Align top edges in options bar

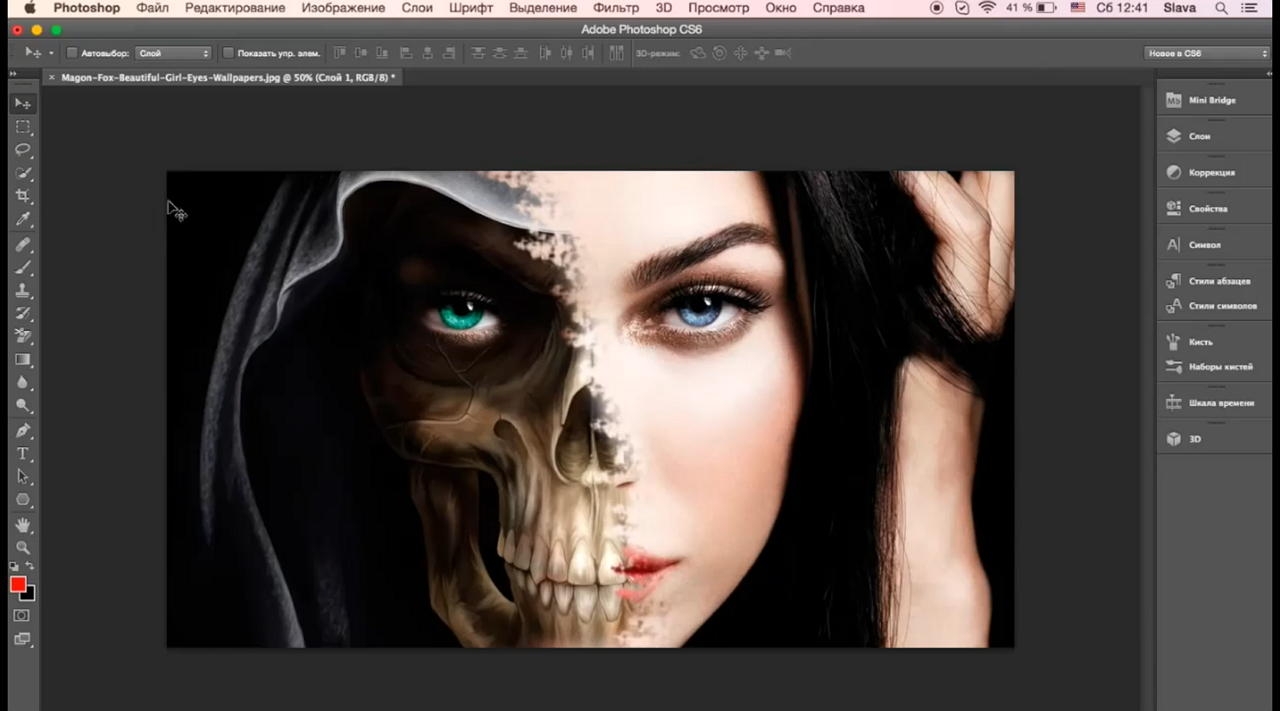coord(341,53)
